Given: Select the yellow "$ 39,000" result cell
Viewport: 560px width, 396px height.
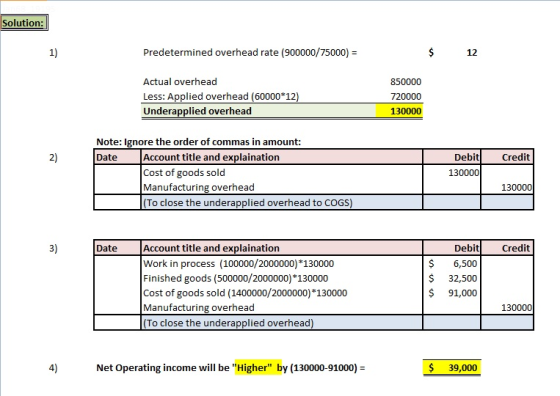Looking at the screenshot, I should [x=452, y=367].
